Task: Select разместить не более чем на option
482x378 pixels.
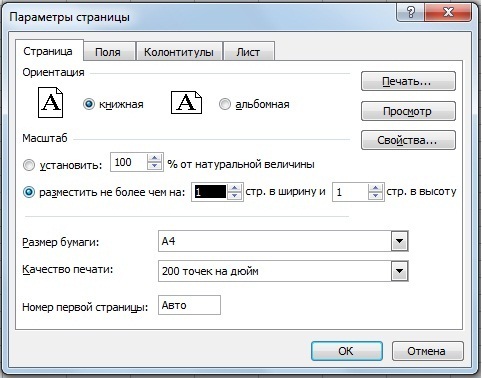Action: click(29, 192)
